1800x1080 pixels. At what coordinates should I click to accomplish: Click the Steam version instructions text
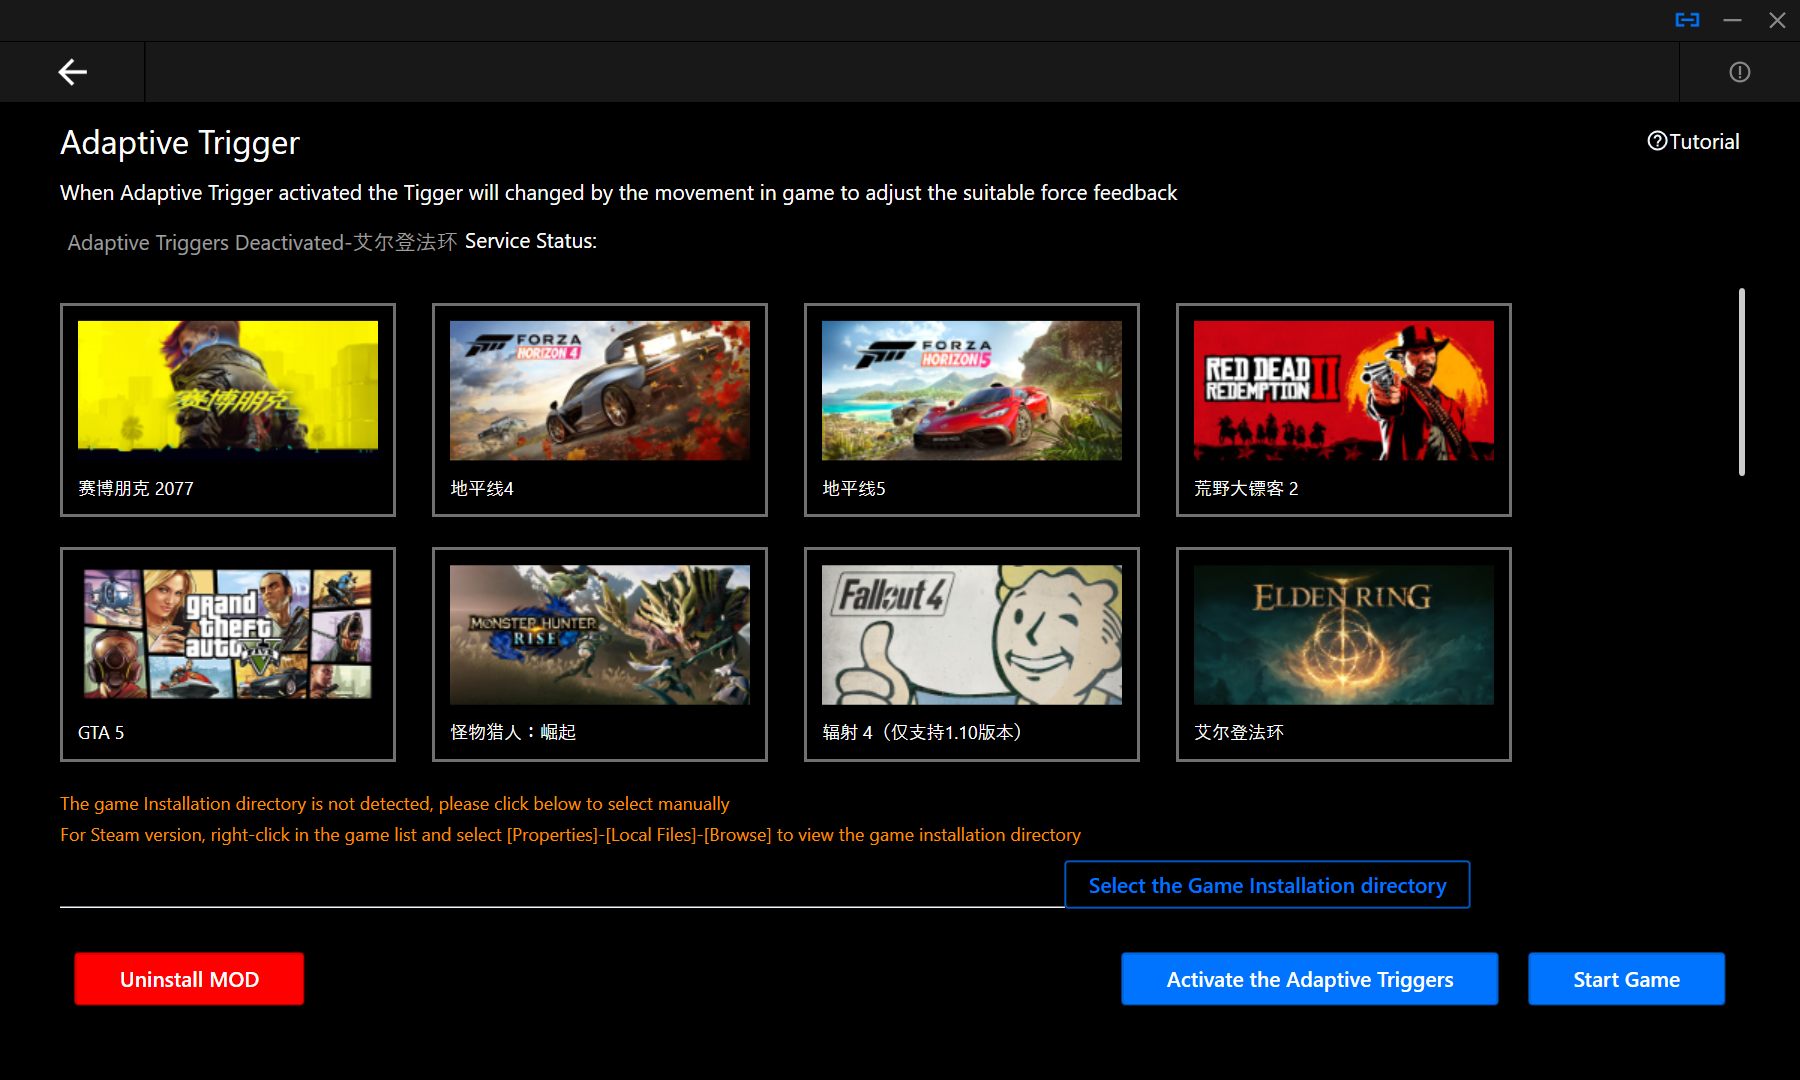(x=571, y=835)
